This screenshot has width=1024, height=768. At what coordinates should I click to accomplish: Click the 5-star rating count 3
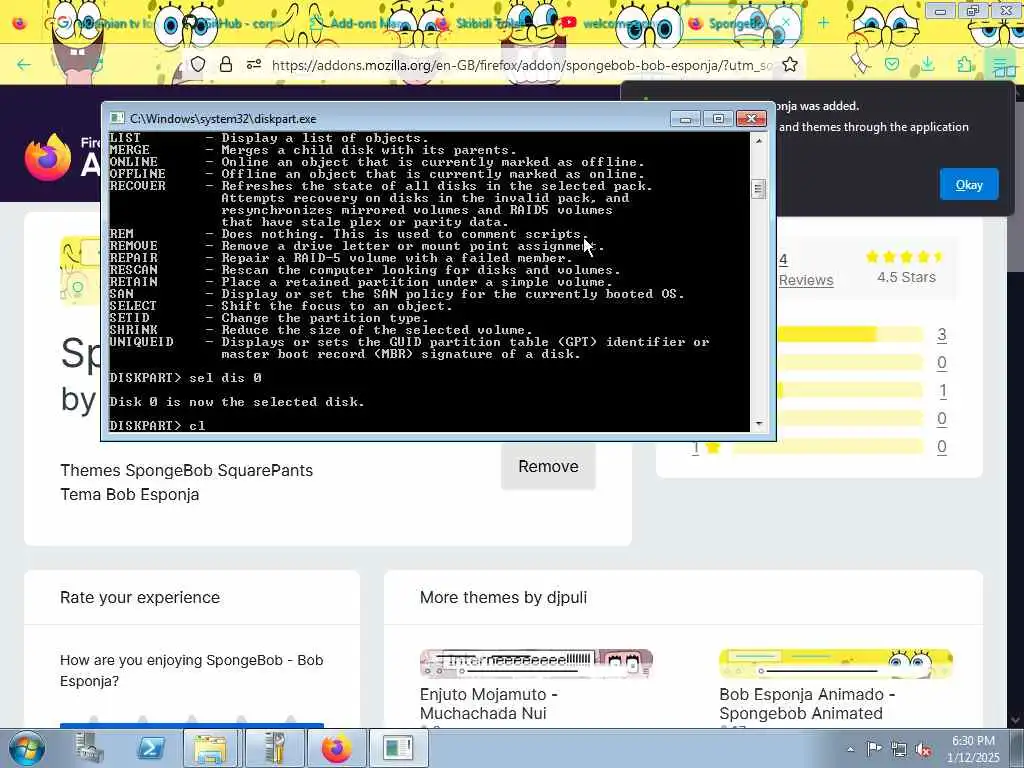pyautogui.click(x=942, y=335)
